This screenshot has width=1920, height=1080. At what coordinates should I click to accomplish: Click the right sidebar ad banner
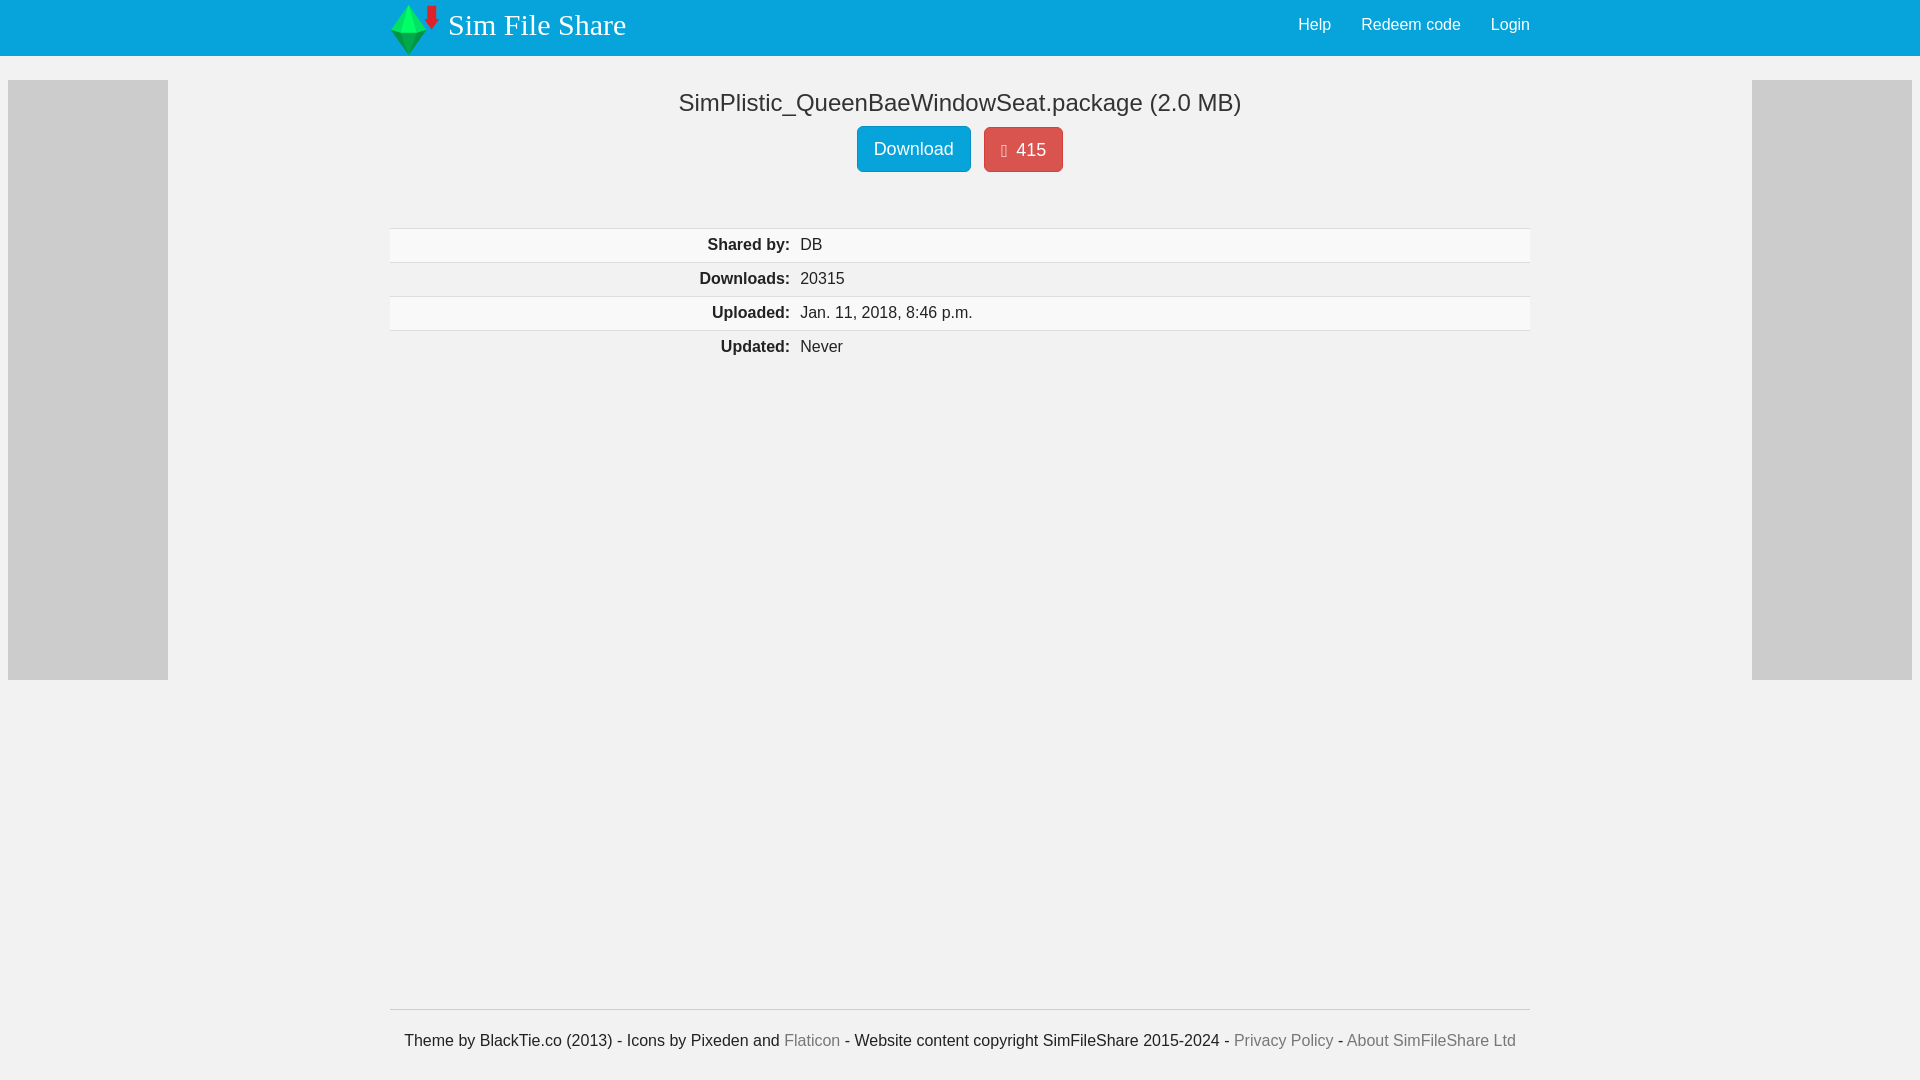pos(1832,380)
